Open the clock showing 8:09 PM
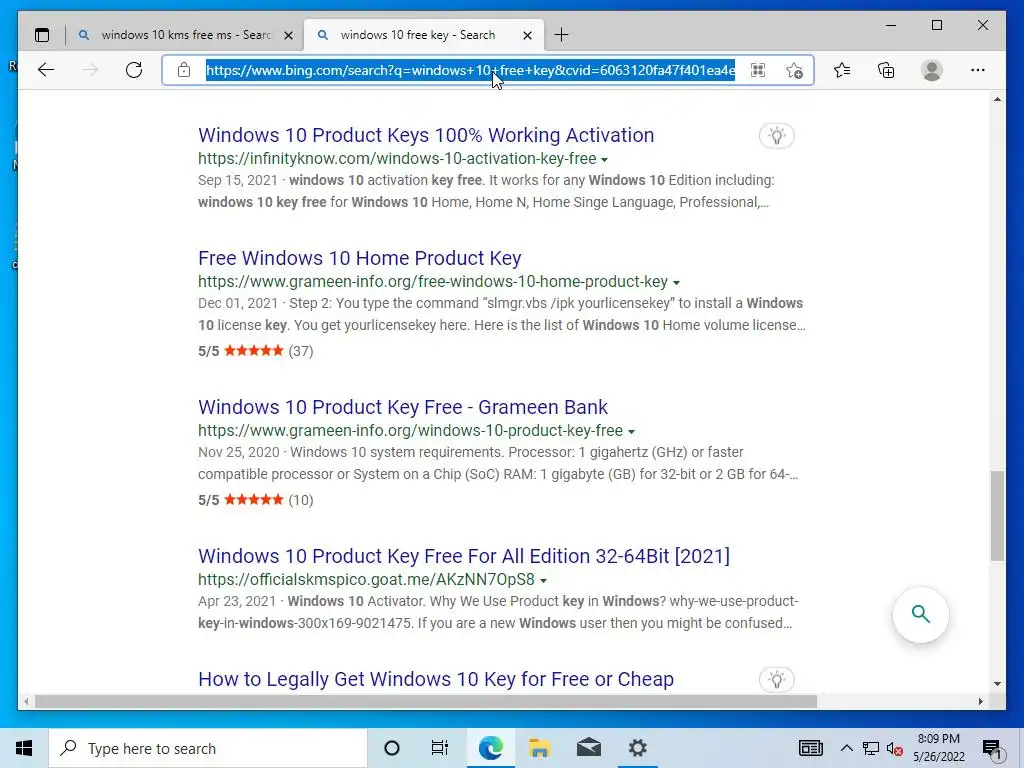This screenshot has width=1024, height=768. point(939,748)
